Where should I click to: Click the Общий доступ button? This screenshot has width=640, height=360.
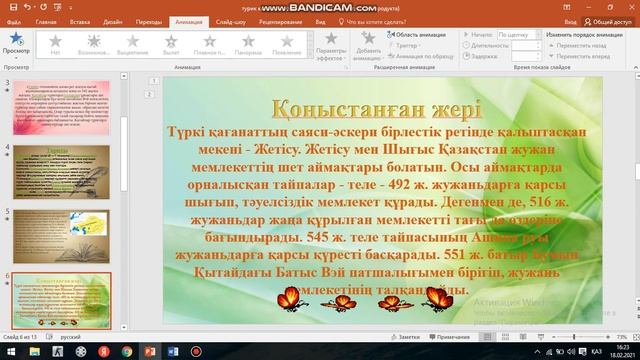607,22
